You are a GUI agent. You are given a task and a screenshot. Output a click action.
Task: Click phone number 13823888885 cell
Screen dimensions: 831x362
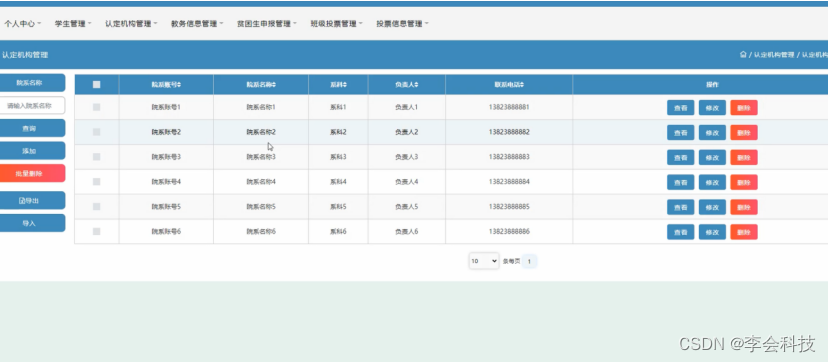coord(509,207)
